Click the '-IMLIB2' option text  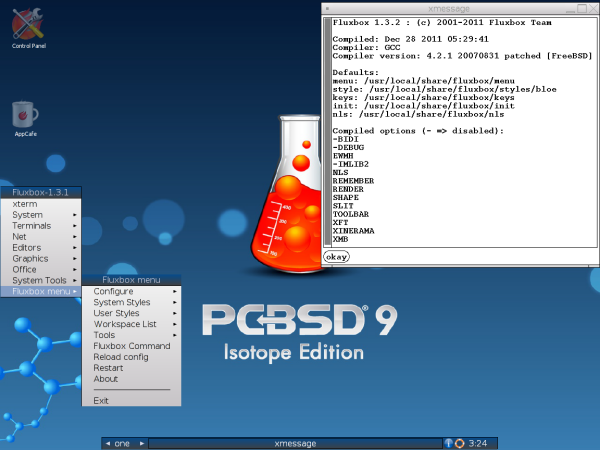click(x=351, y=164)
